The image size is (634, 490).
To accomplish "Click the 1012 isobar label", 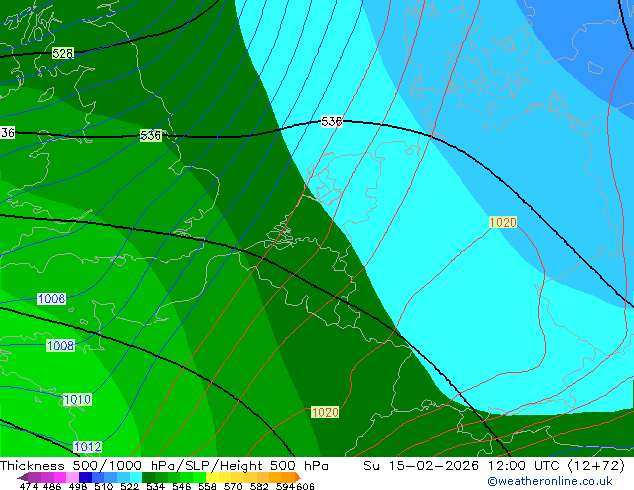I will tap(87, 447).
